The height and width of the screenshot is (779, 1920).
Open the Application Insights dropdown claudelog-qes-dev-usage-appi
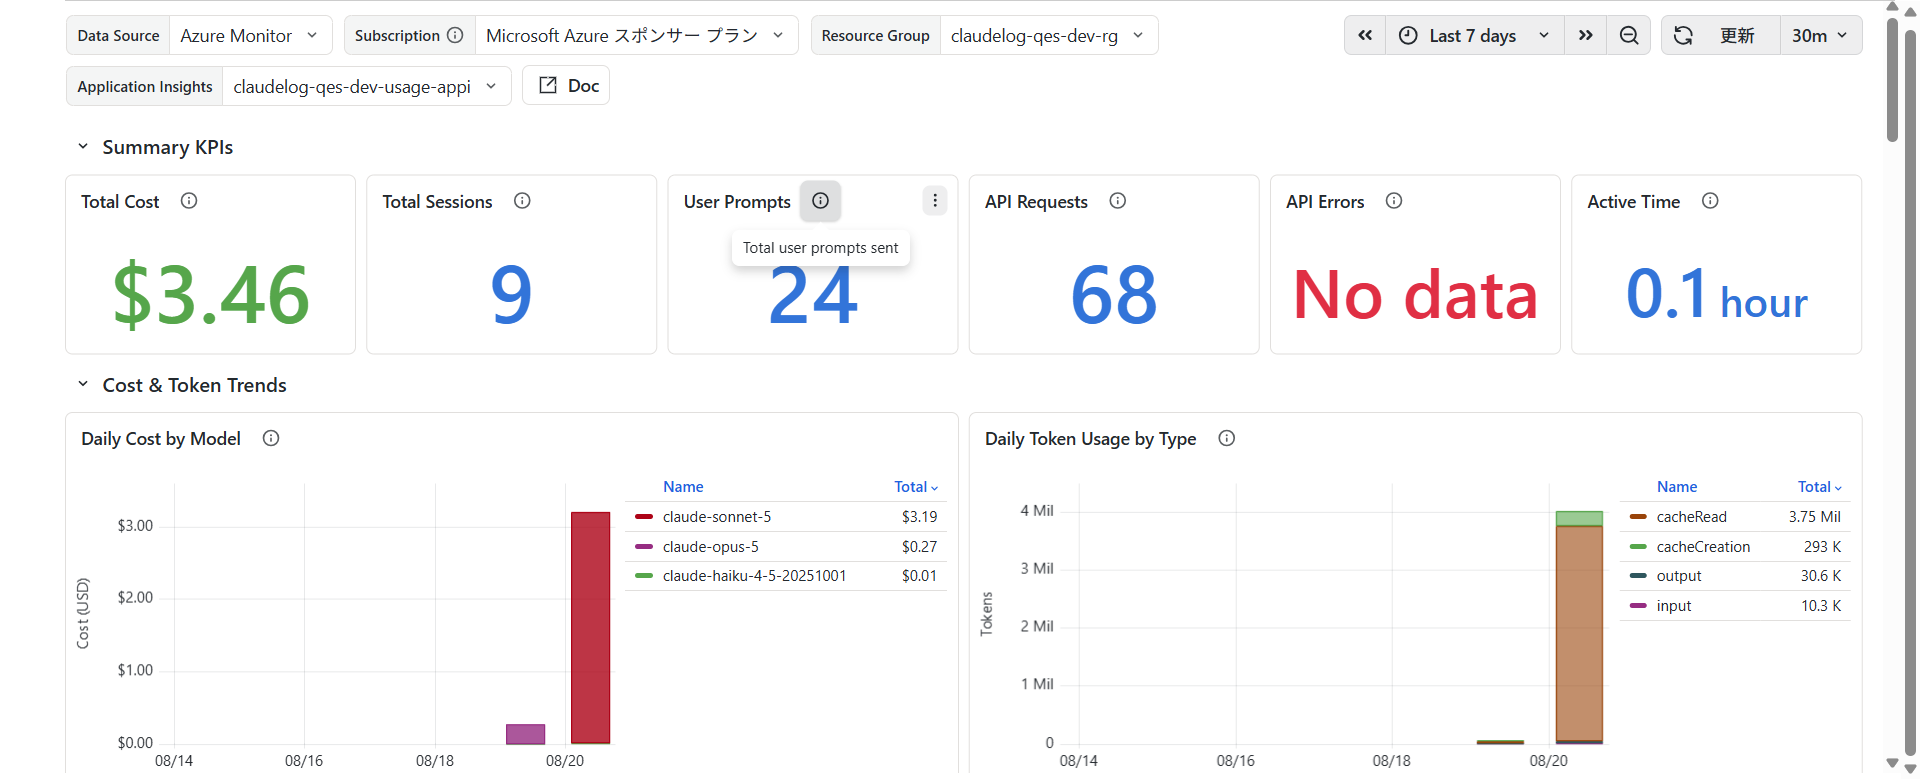tap(366, 86)
